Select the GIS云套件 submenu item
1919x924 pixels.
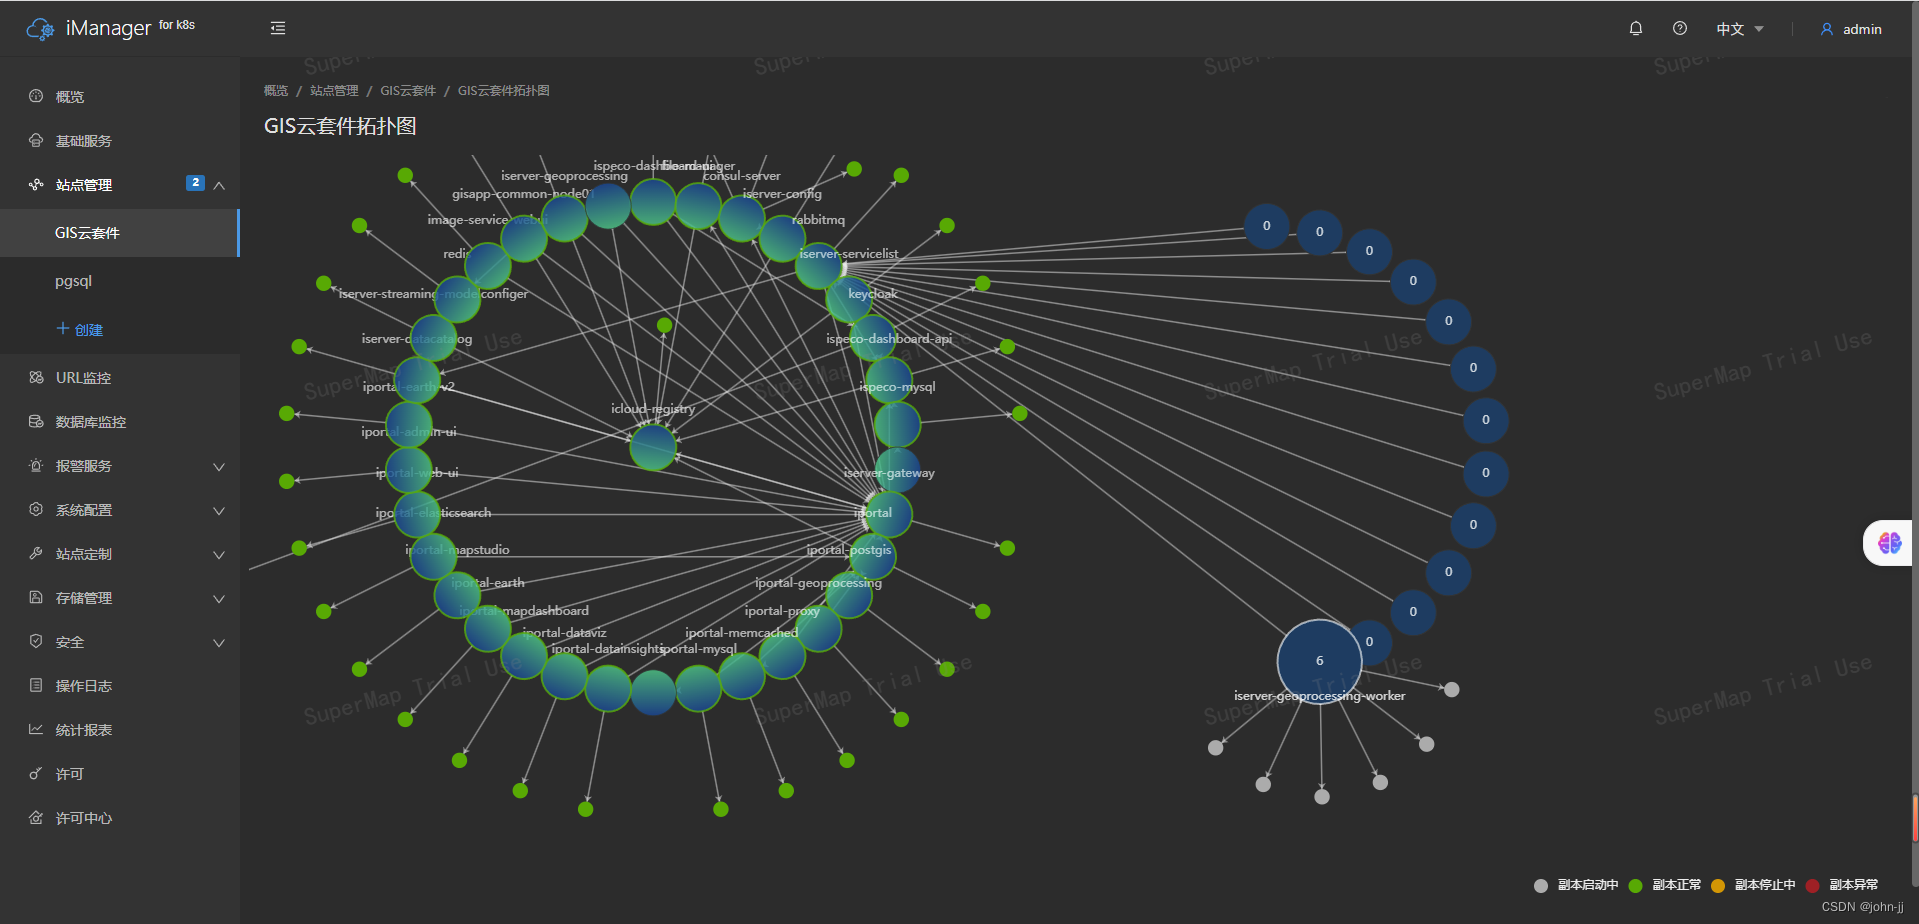(x=120, y=233)
